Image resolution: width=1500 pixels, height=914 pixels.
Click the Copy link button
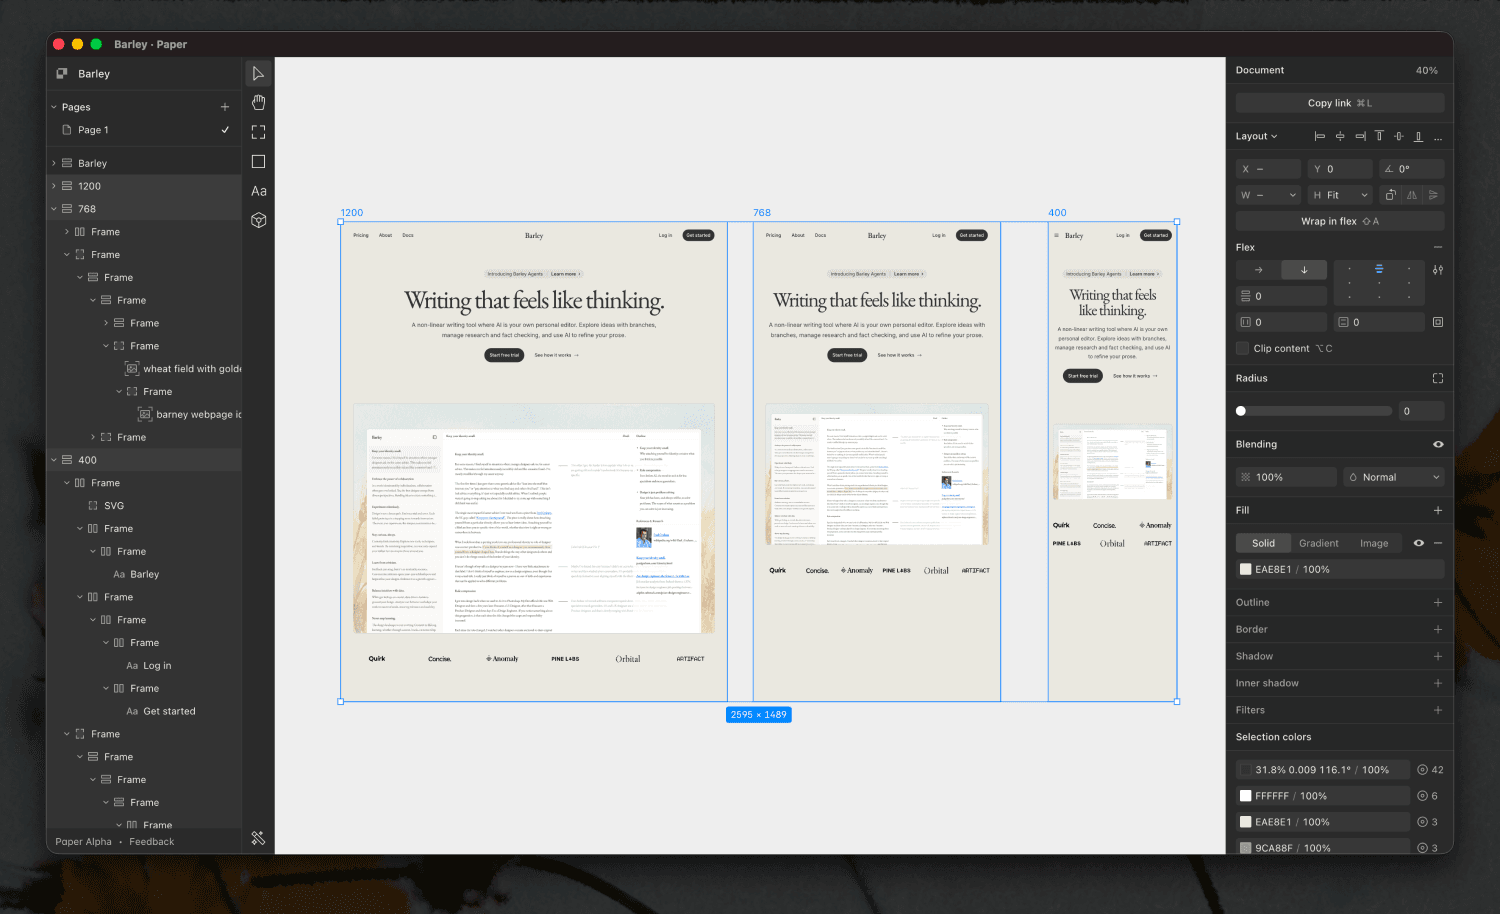[x=1340, y=103]
